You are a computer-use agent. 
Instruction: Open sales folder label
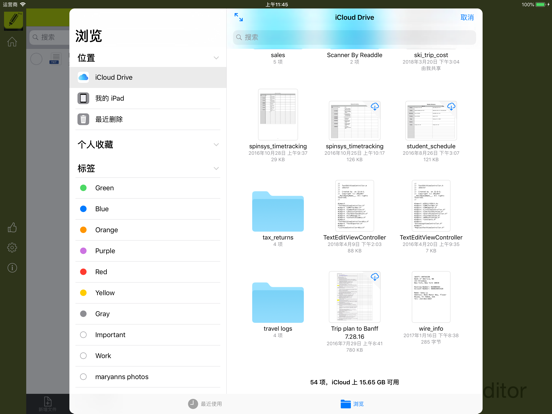pyautogui.click(x=278, y=55)
